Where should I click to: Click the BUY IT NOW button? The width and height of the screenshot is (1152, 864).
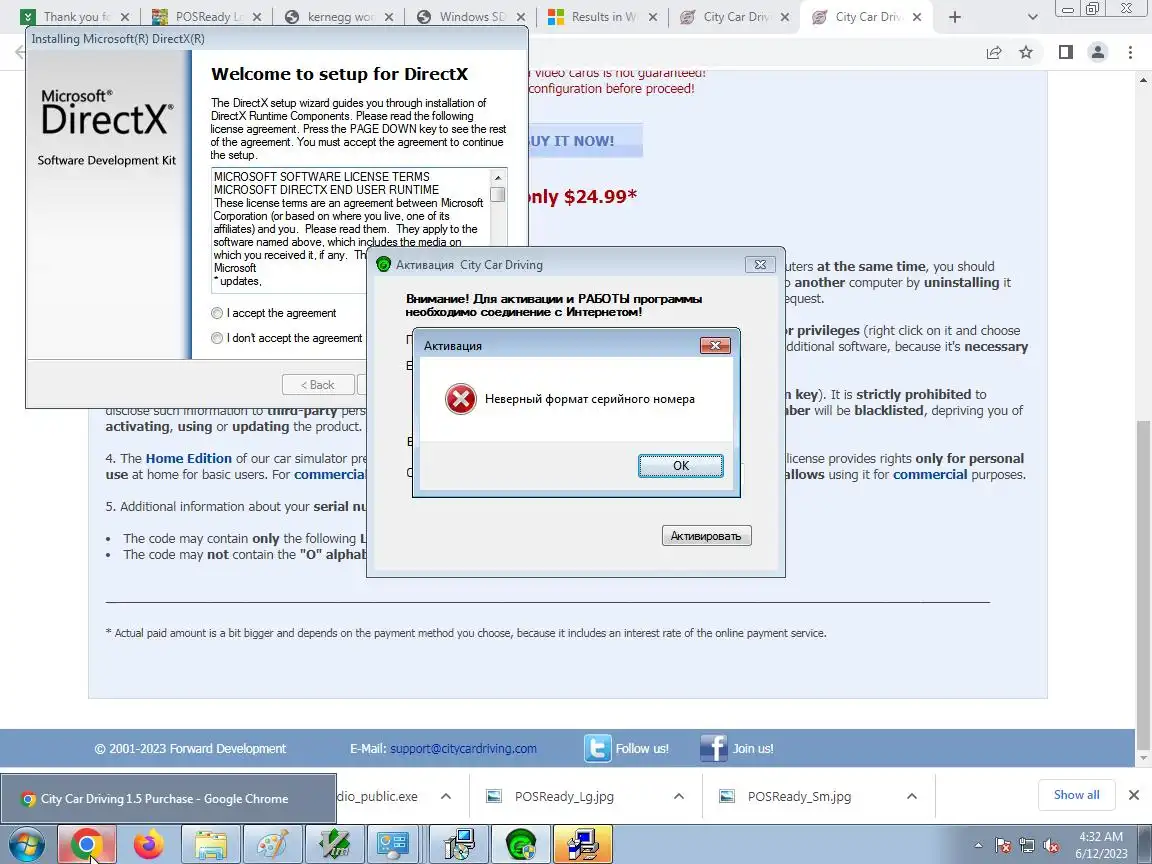click(x=586, y=141)
